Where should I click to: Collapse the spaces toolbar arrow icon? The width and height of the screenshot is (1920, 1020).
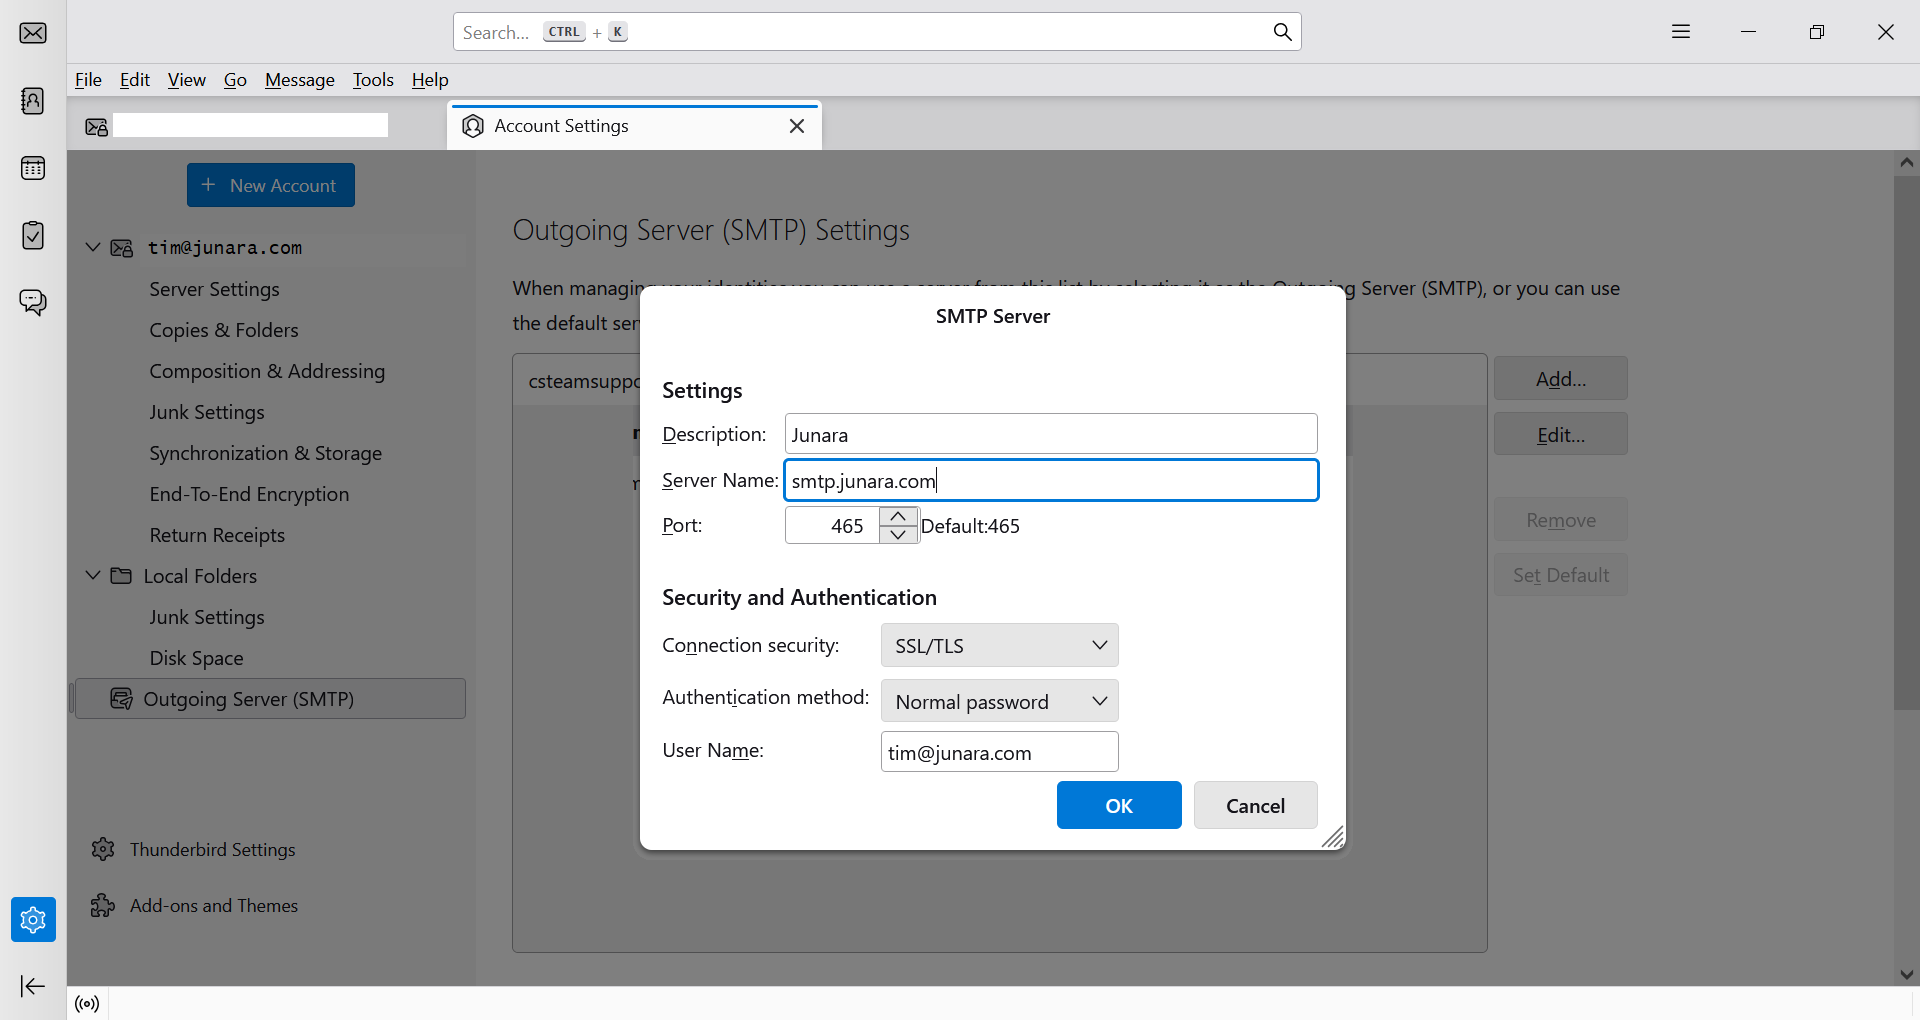pos(33,986)
